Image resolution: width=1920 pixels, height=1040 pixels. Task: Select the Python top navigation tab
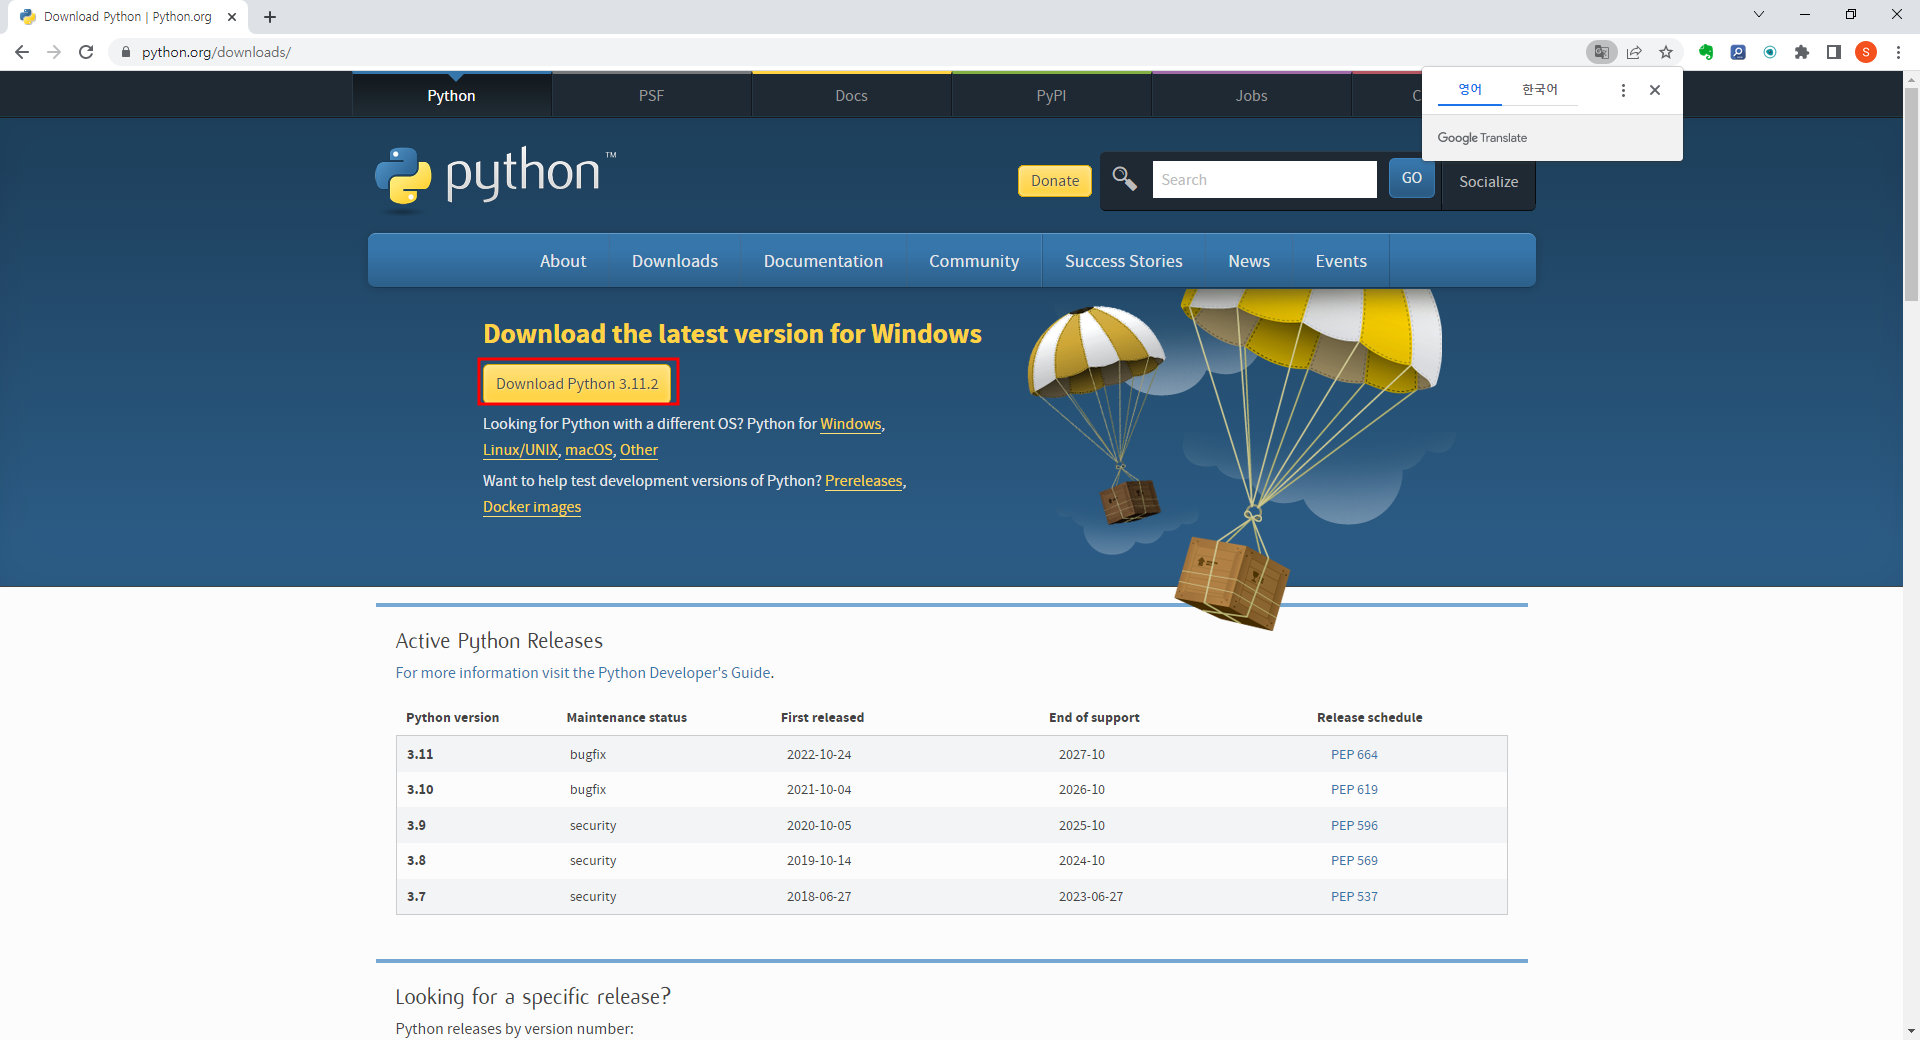pyautogui.click(x=451, y=95)
